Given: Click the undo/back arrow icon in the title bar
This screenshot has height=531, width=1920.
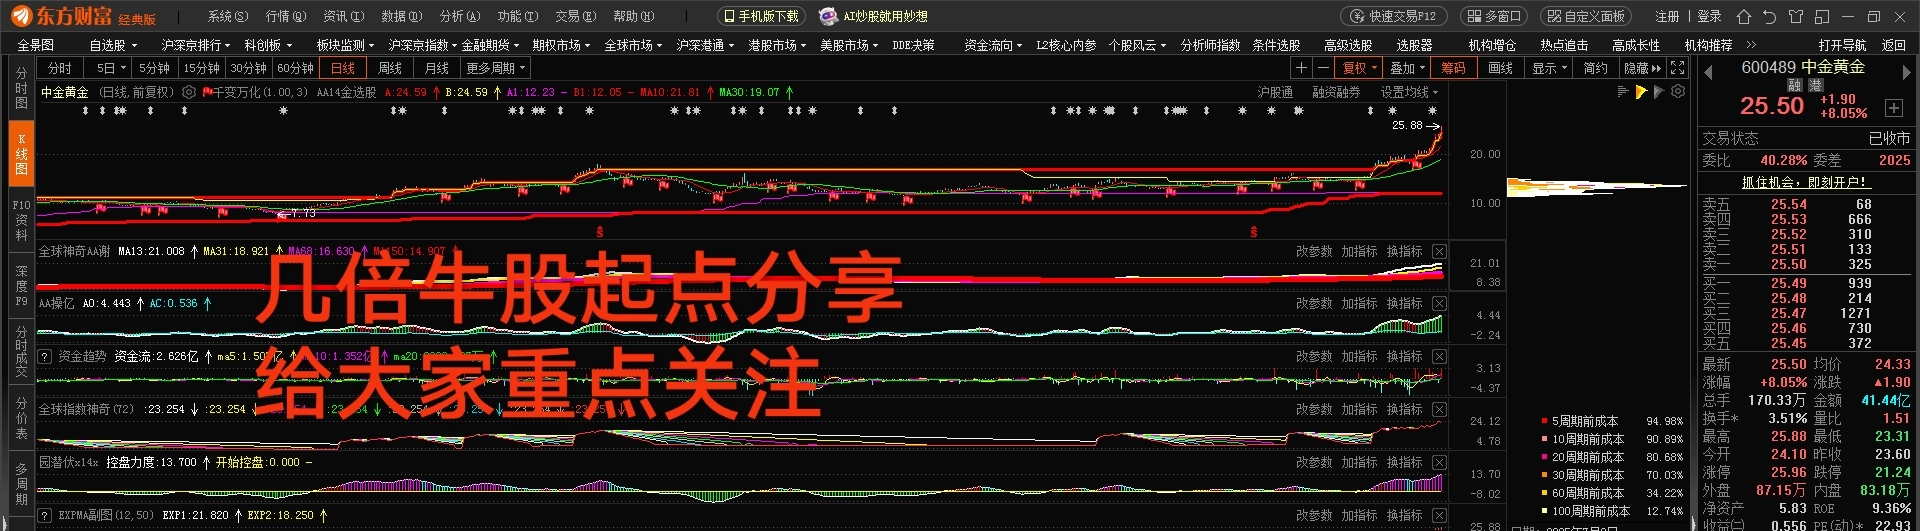Looking at the screenshot, I should point(1769,16).
